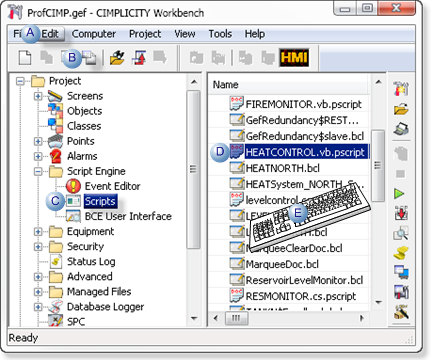Open the Event Editor item
This screenshot has height=361, width=433.
point(112,186)
